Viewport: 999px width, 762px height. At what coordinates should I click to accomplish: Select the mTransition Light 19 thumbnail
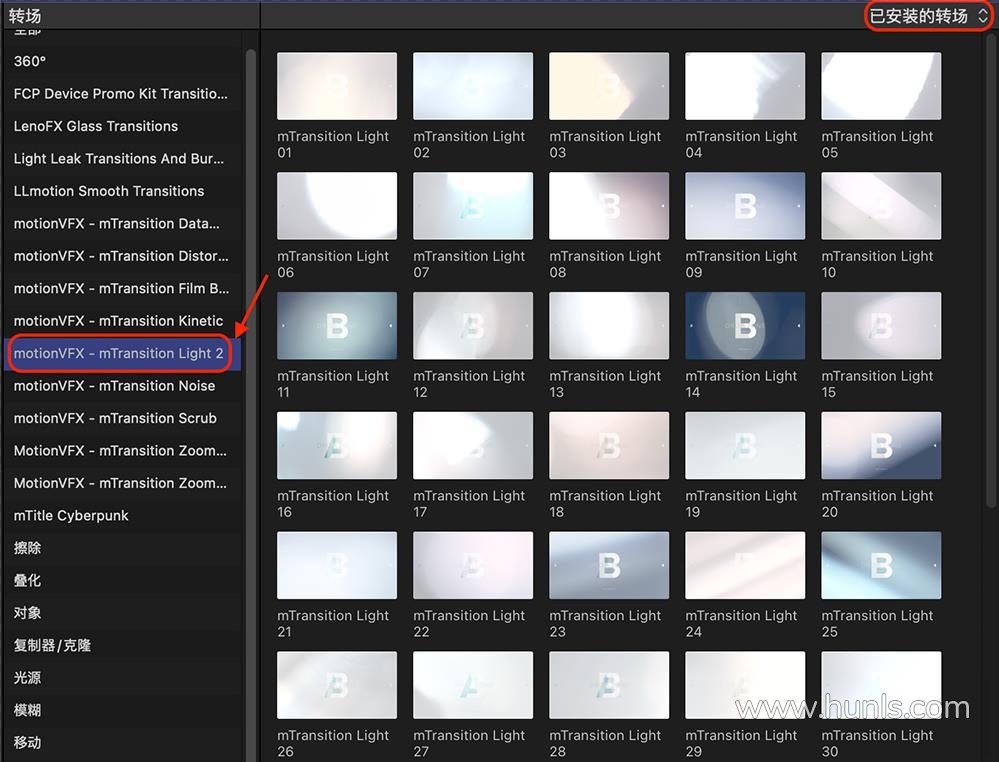(745, 445)
